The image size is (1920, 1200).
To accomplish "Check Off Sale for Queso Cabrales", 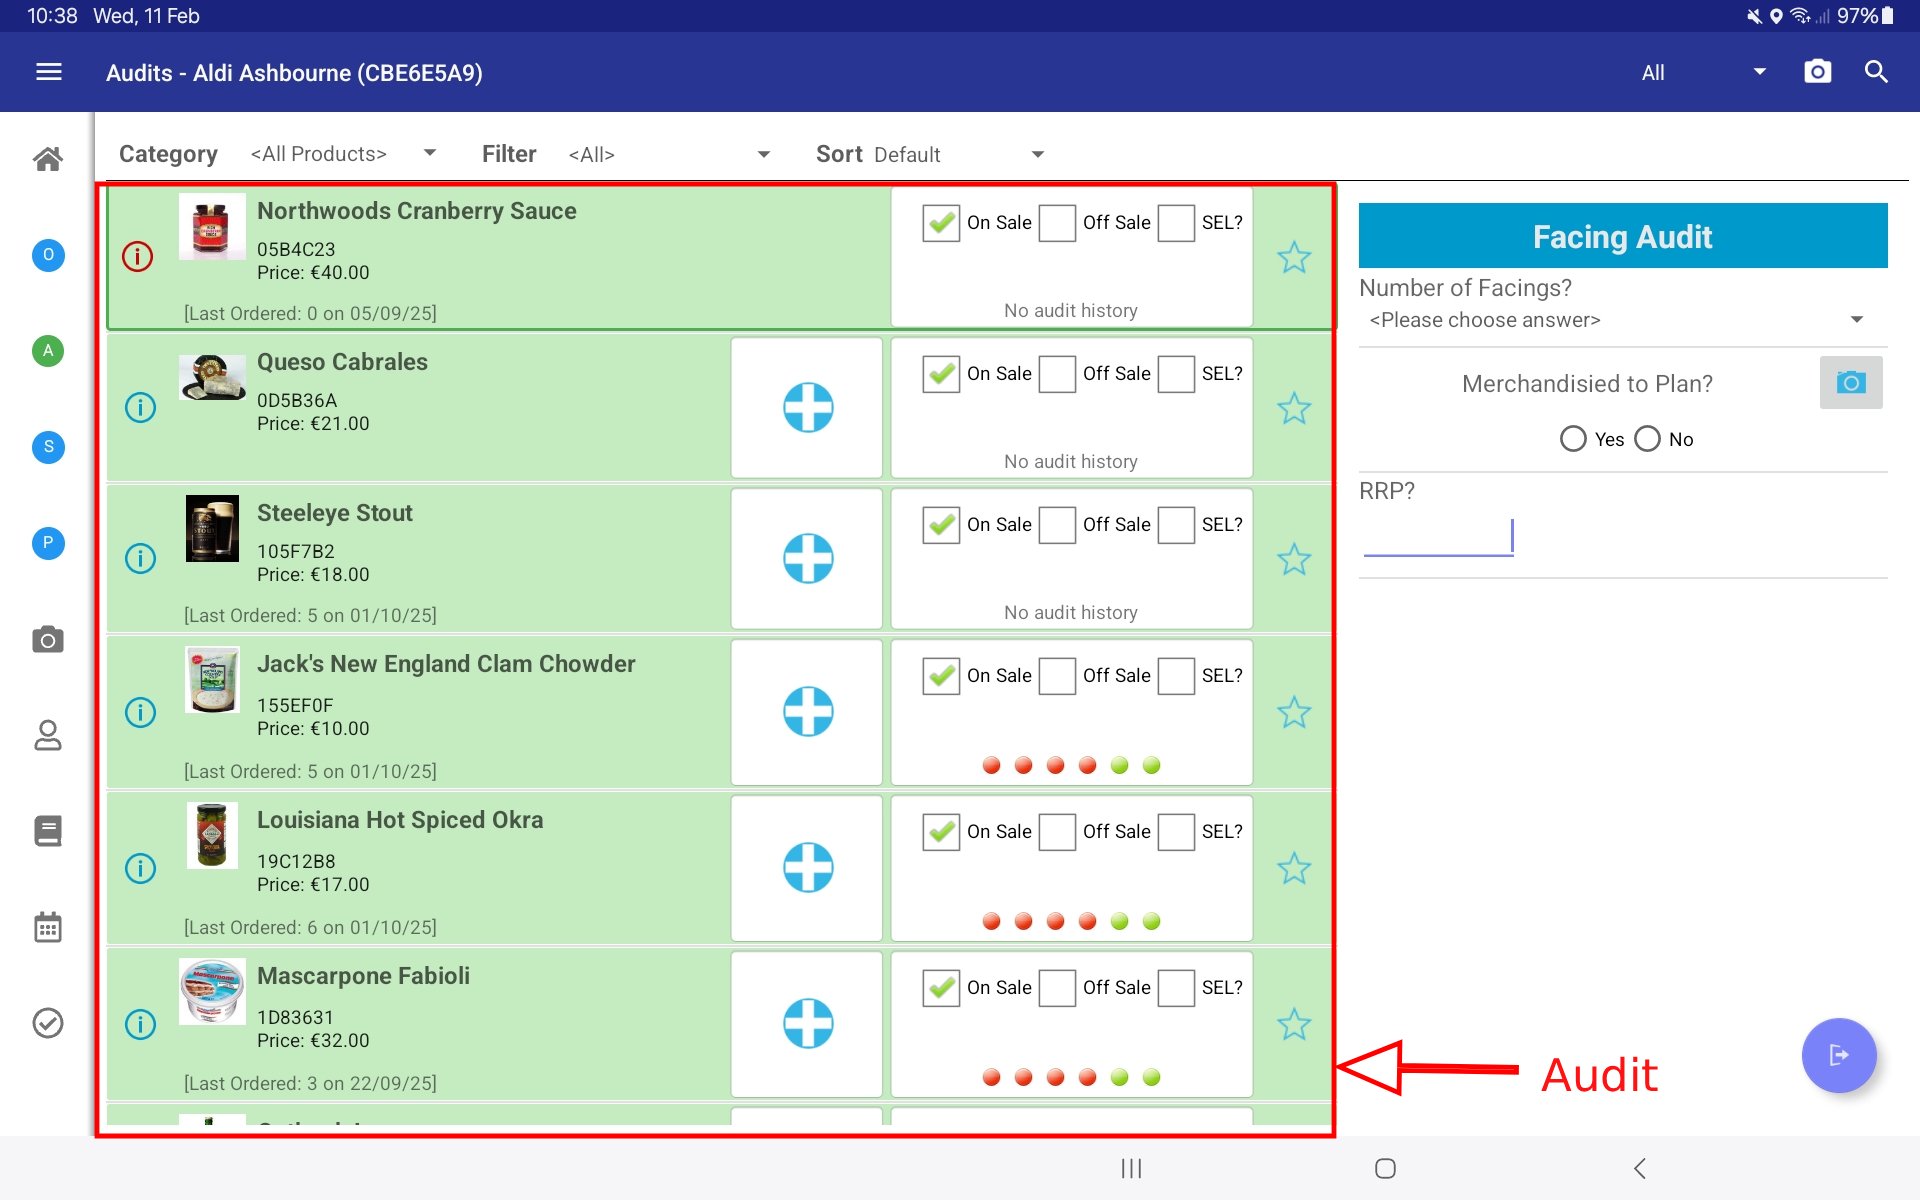I will 1057,374.
